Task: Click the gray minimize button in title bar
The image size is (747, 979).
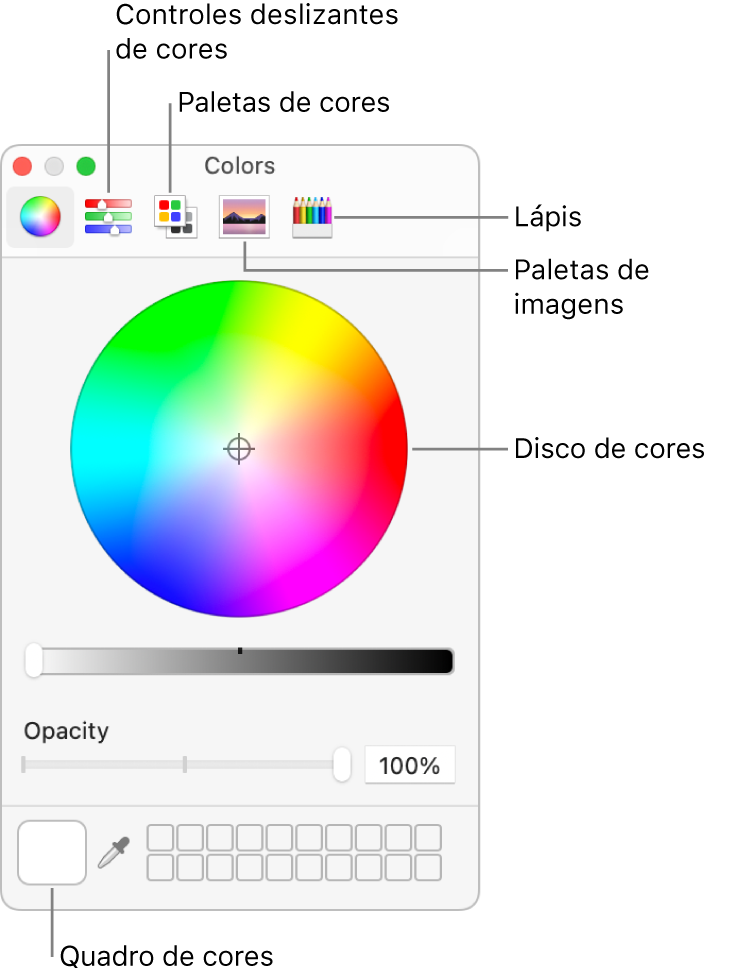Action: [54, 166]
